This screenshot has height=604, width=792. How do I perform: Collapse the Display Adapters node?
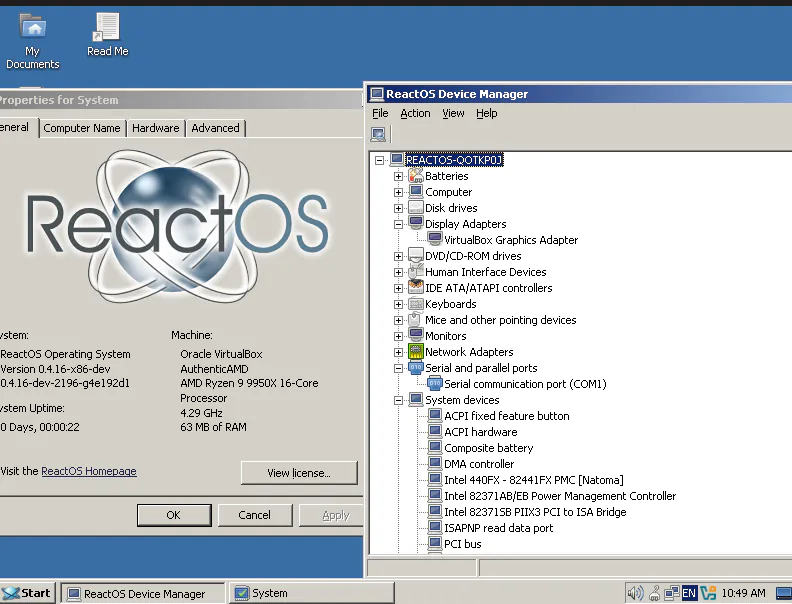[399, 224]
